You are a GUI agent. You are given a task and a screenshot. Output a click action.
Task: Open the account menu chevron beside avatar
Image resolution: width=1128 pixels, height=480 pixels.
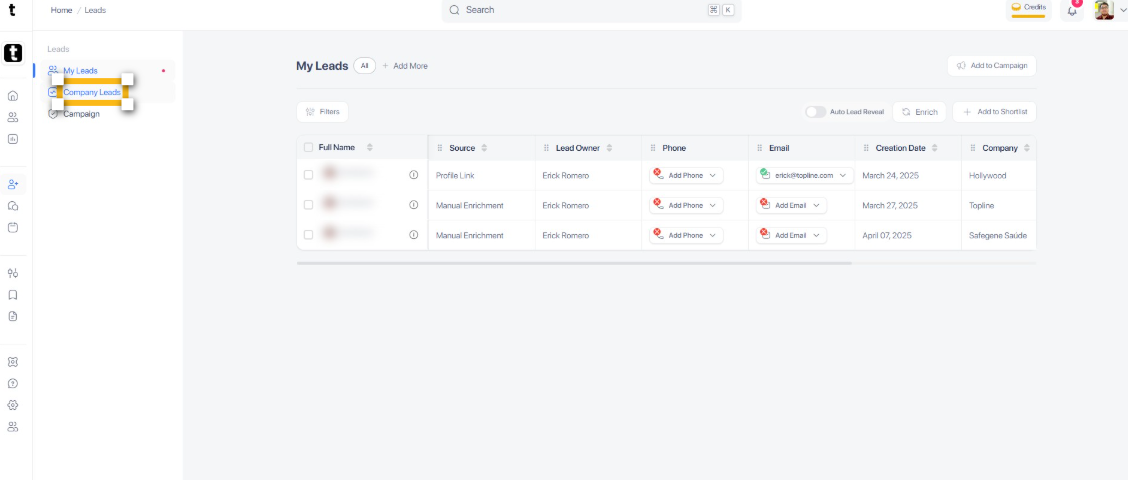[1122, 10]
